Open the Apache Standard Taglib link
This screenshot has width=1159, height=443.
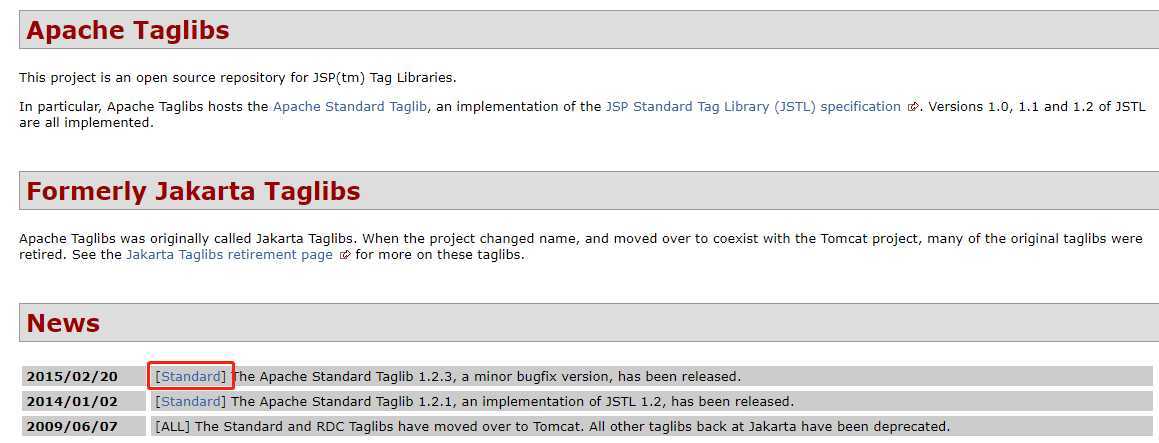click(x=350, y=106)
